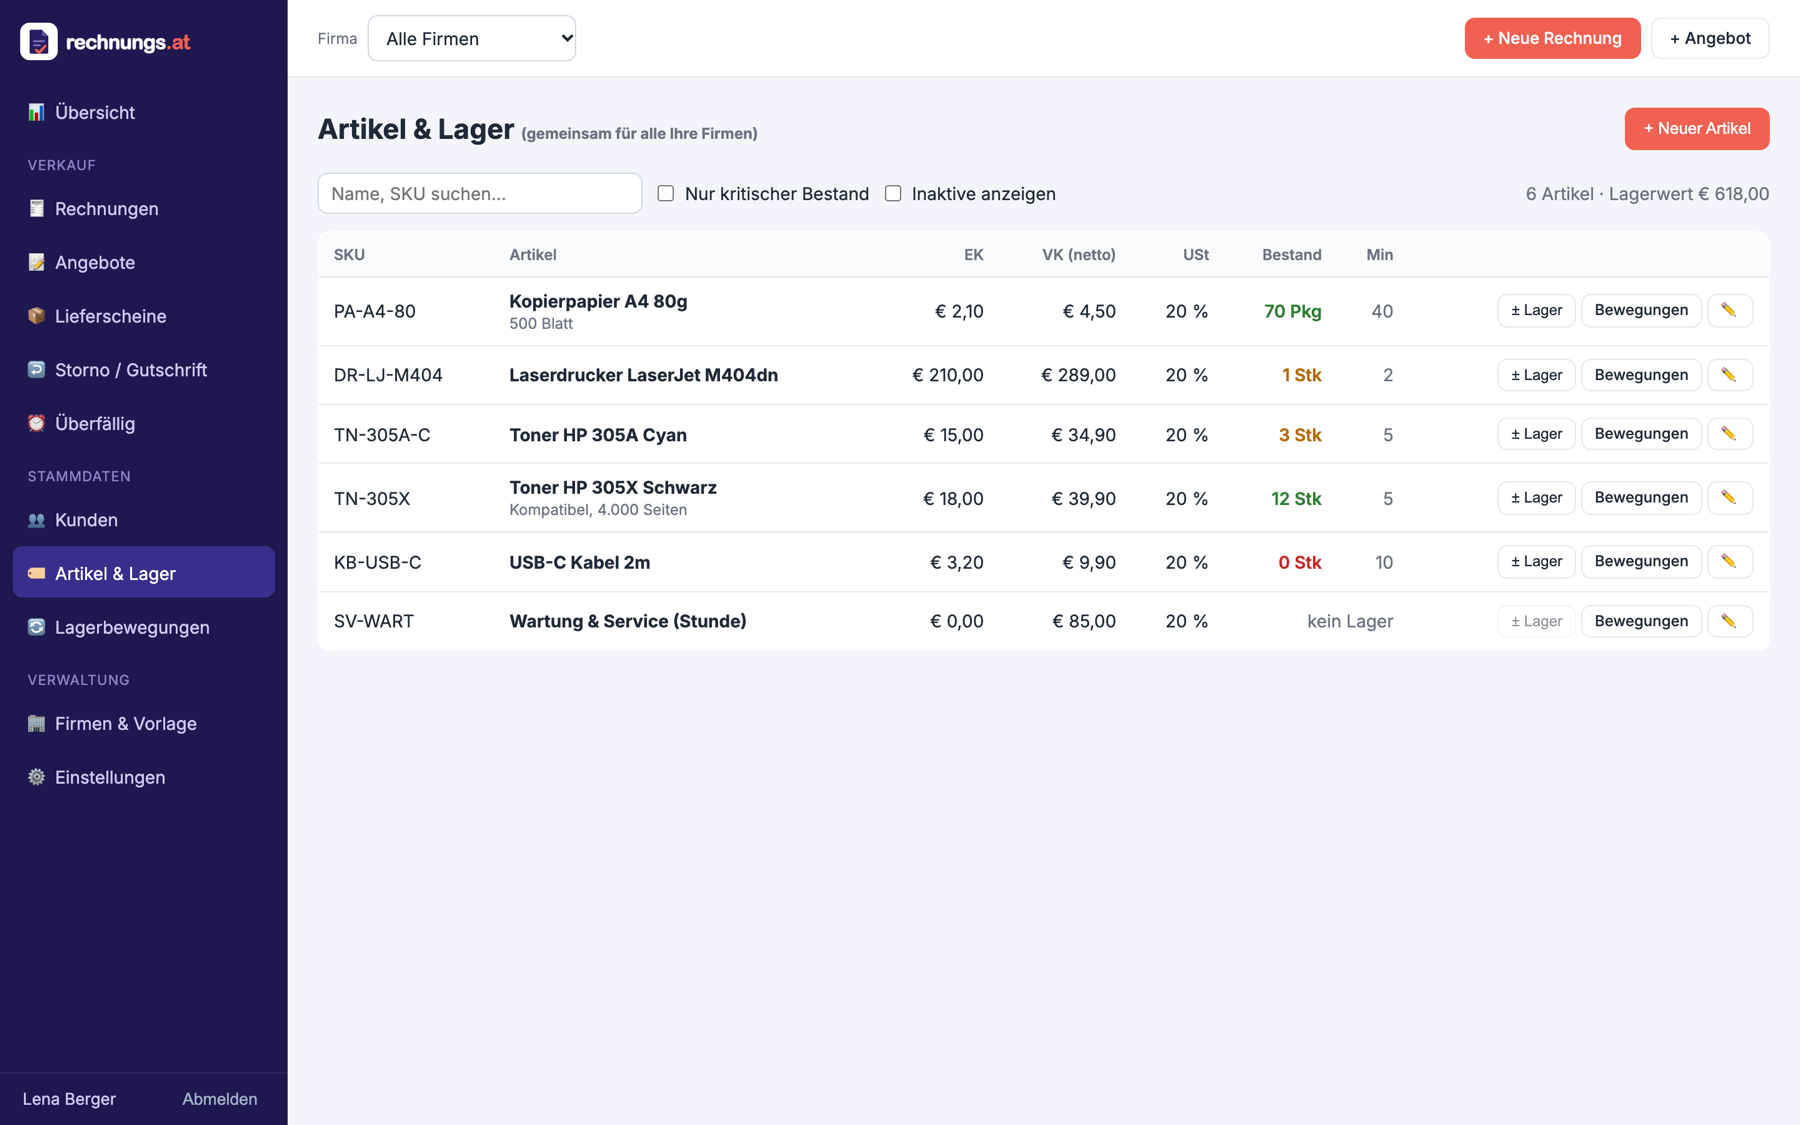The width and height of the screenshot is (1800, 1125).
Task: Click the Rechnungen document icon
Action: pyautogui.click(x=36, y=208)
